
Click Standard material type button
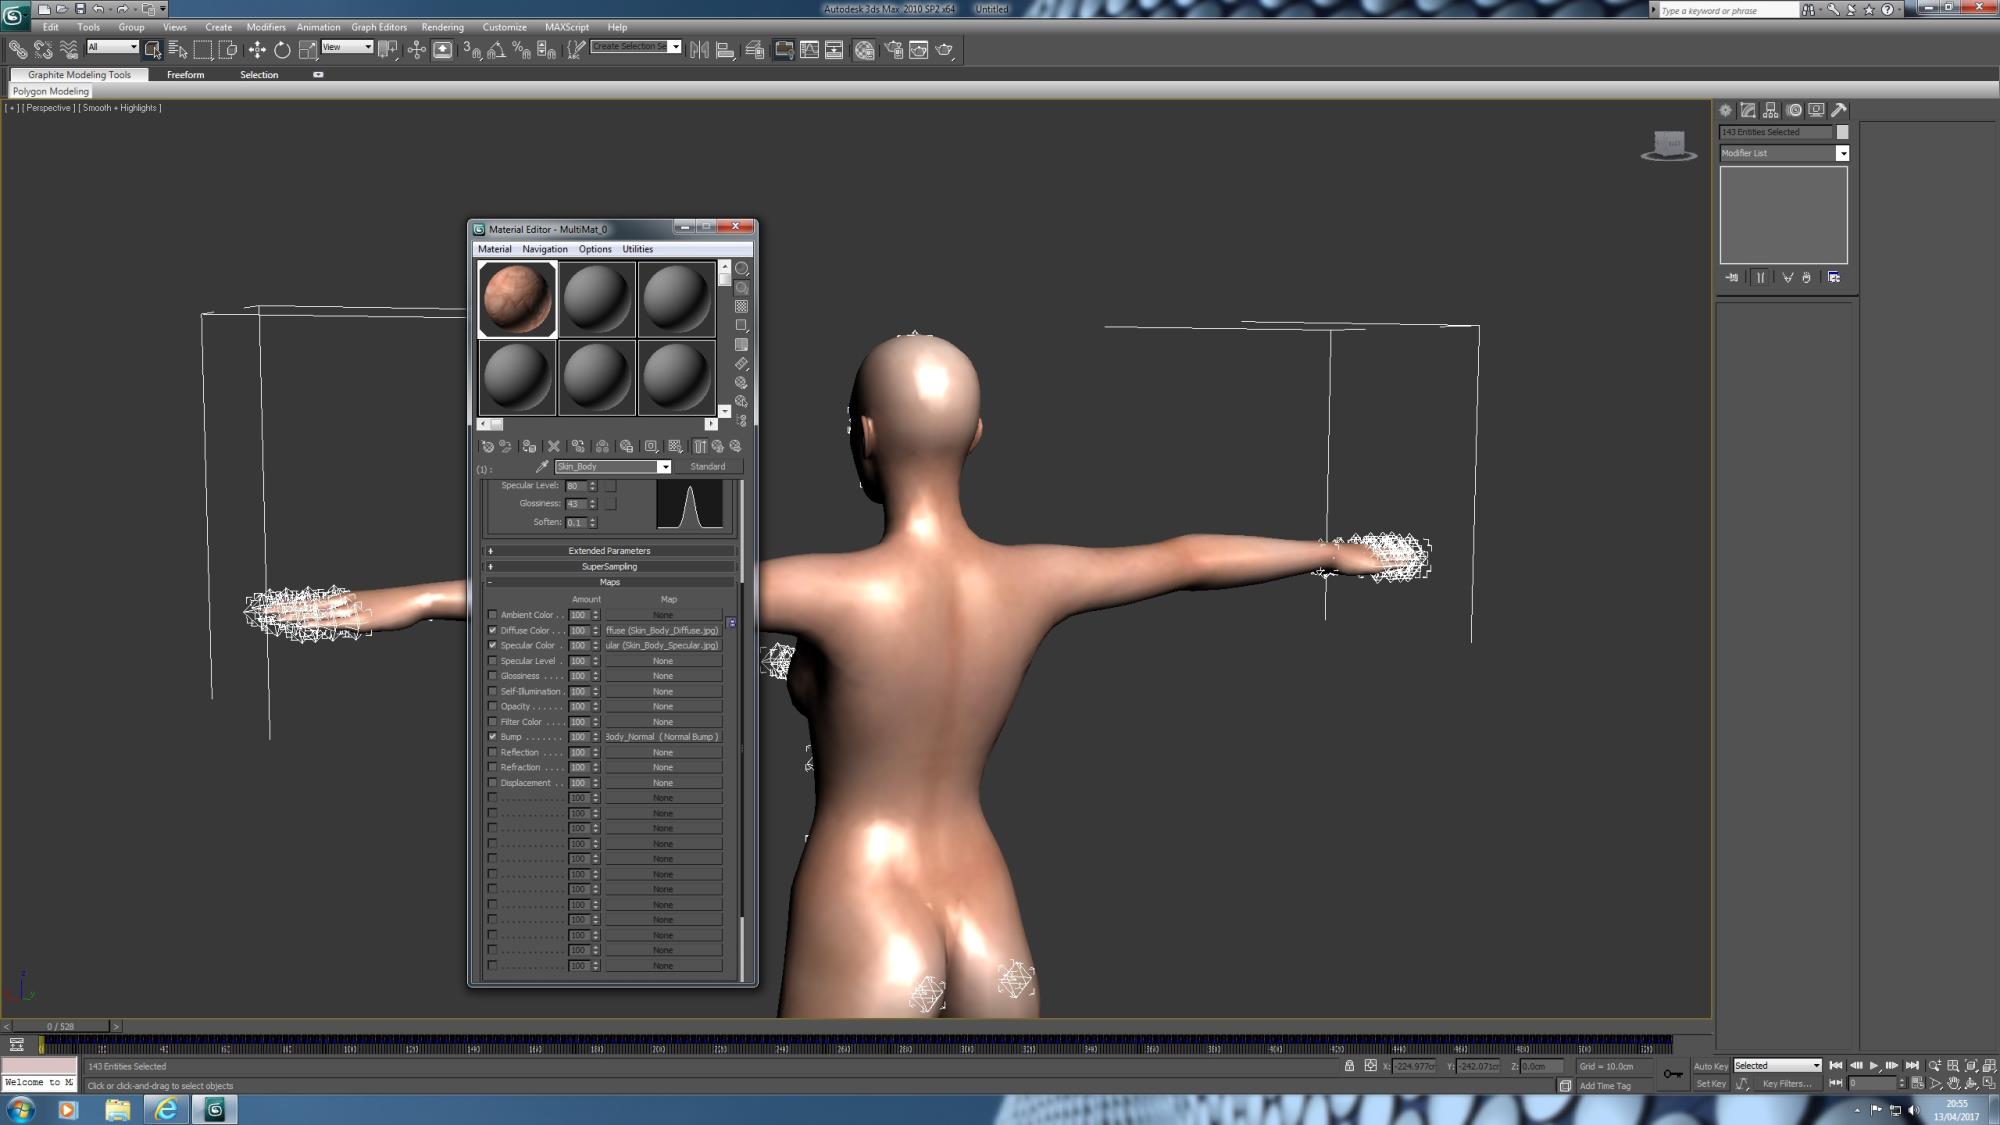pos(708,467)
